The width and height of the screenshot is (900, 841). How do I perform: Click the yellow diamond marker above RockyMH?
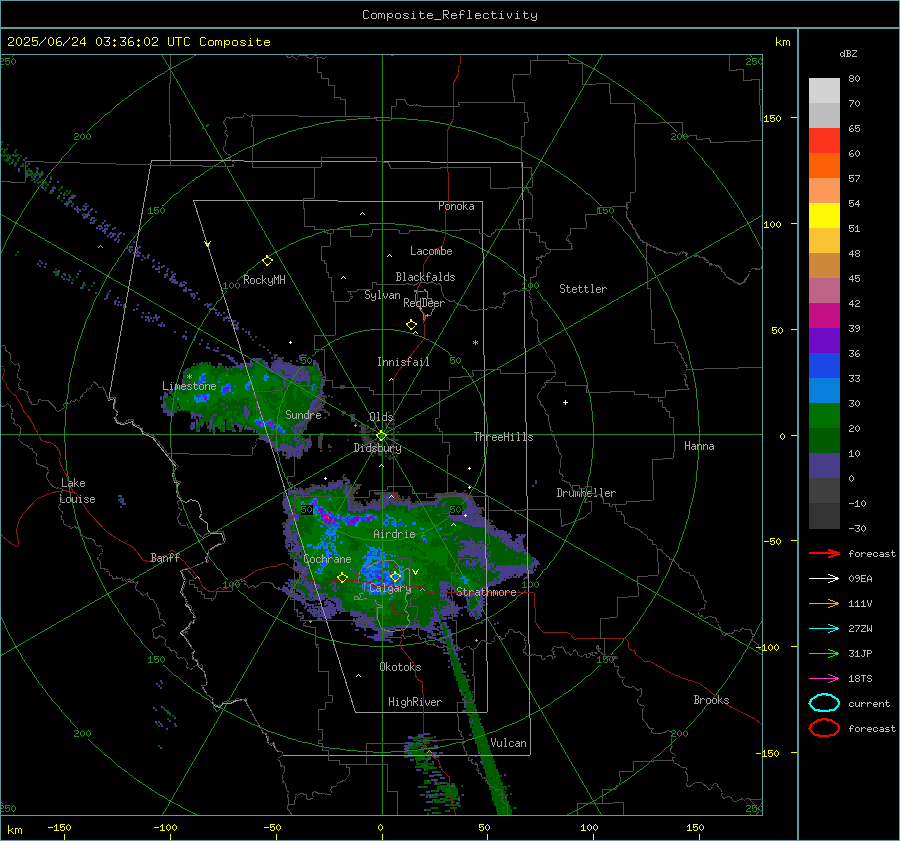pyautogui.click(x=267, y=261)
